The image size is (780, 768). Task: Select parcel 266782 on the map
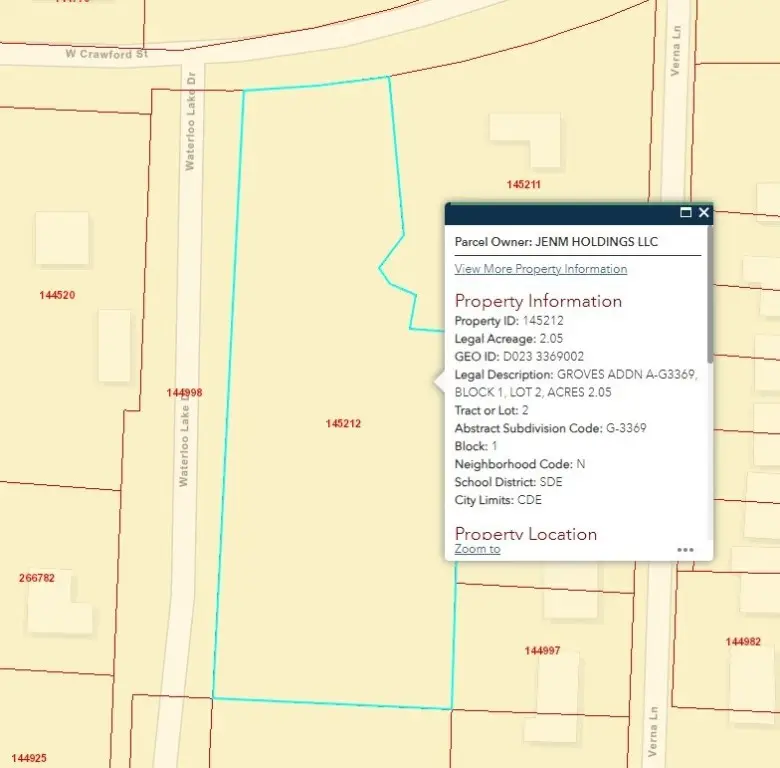[37, 578]
